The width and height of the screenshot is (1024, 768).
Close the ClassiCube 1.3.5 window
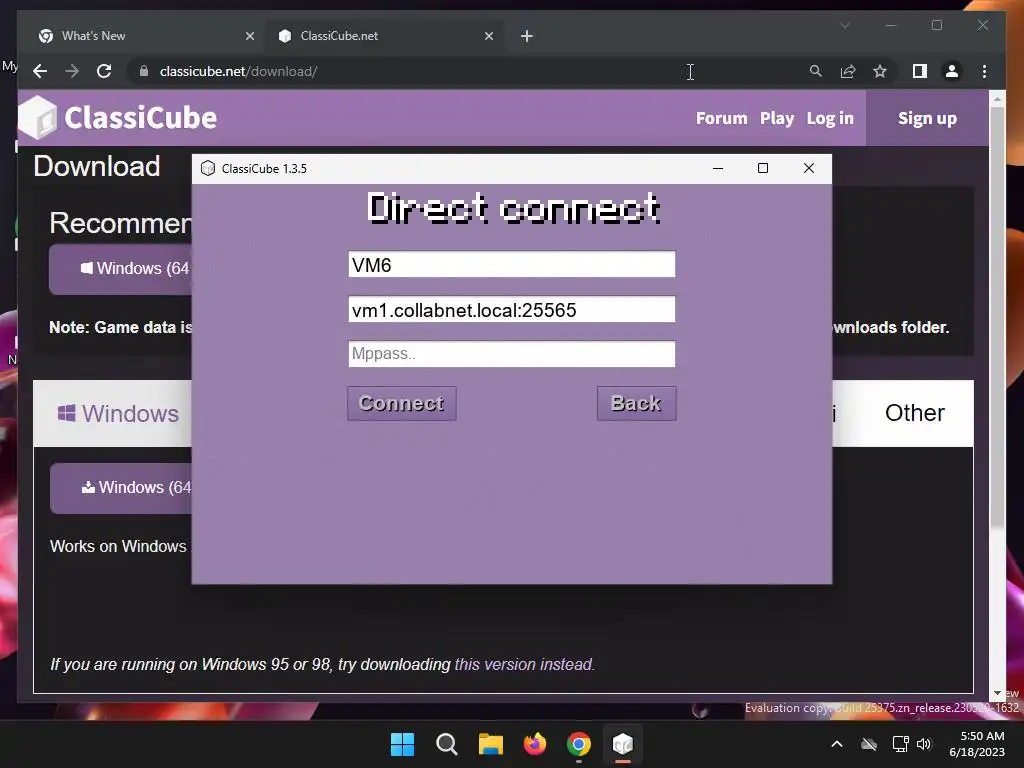[808, 168]
